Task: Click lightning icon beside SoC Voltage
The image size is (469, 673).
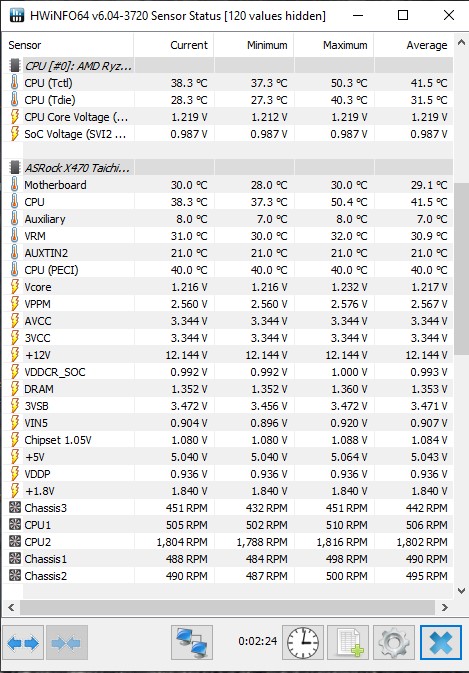Action: pyautogui.click(x=15, y=134)
